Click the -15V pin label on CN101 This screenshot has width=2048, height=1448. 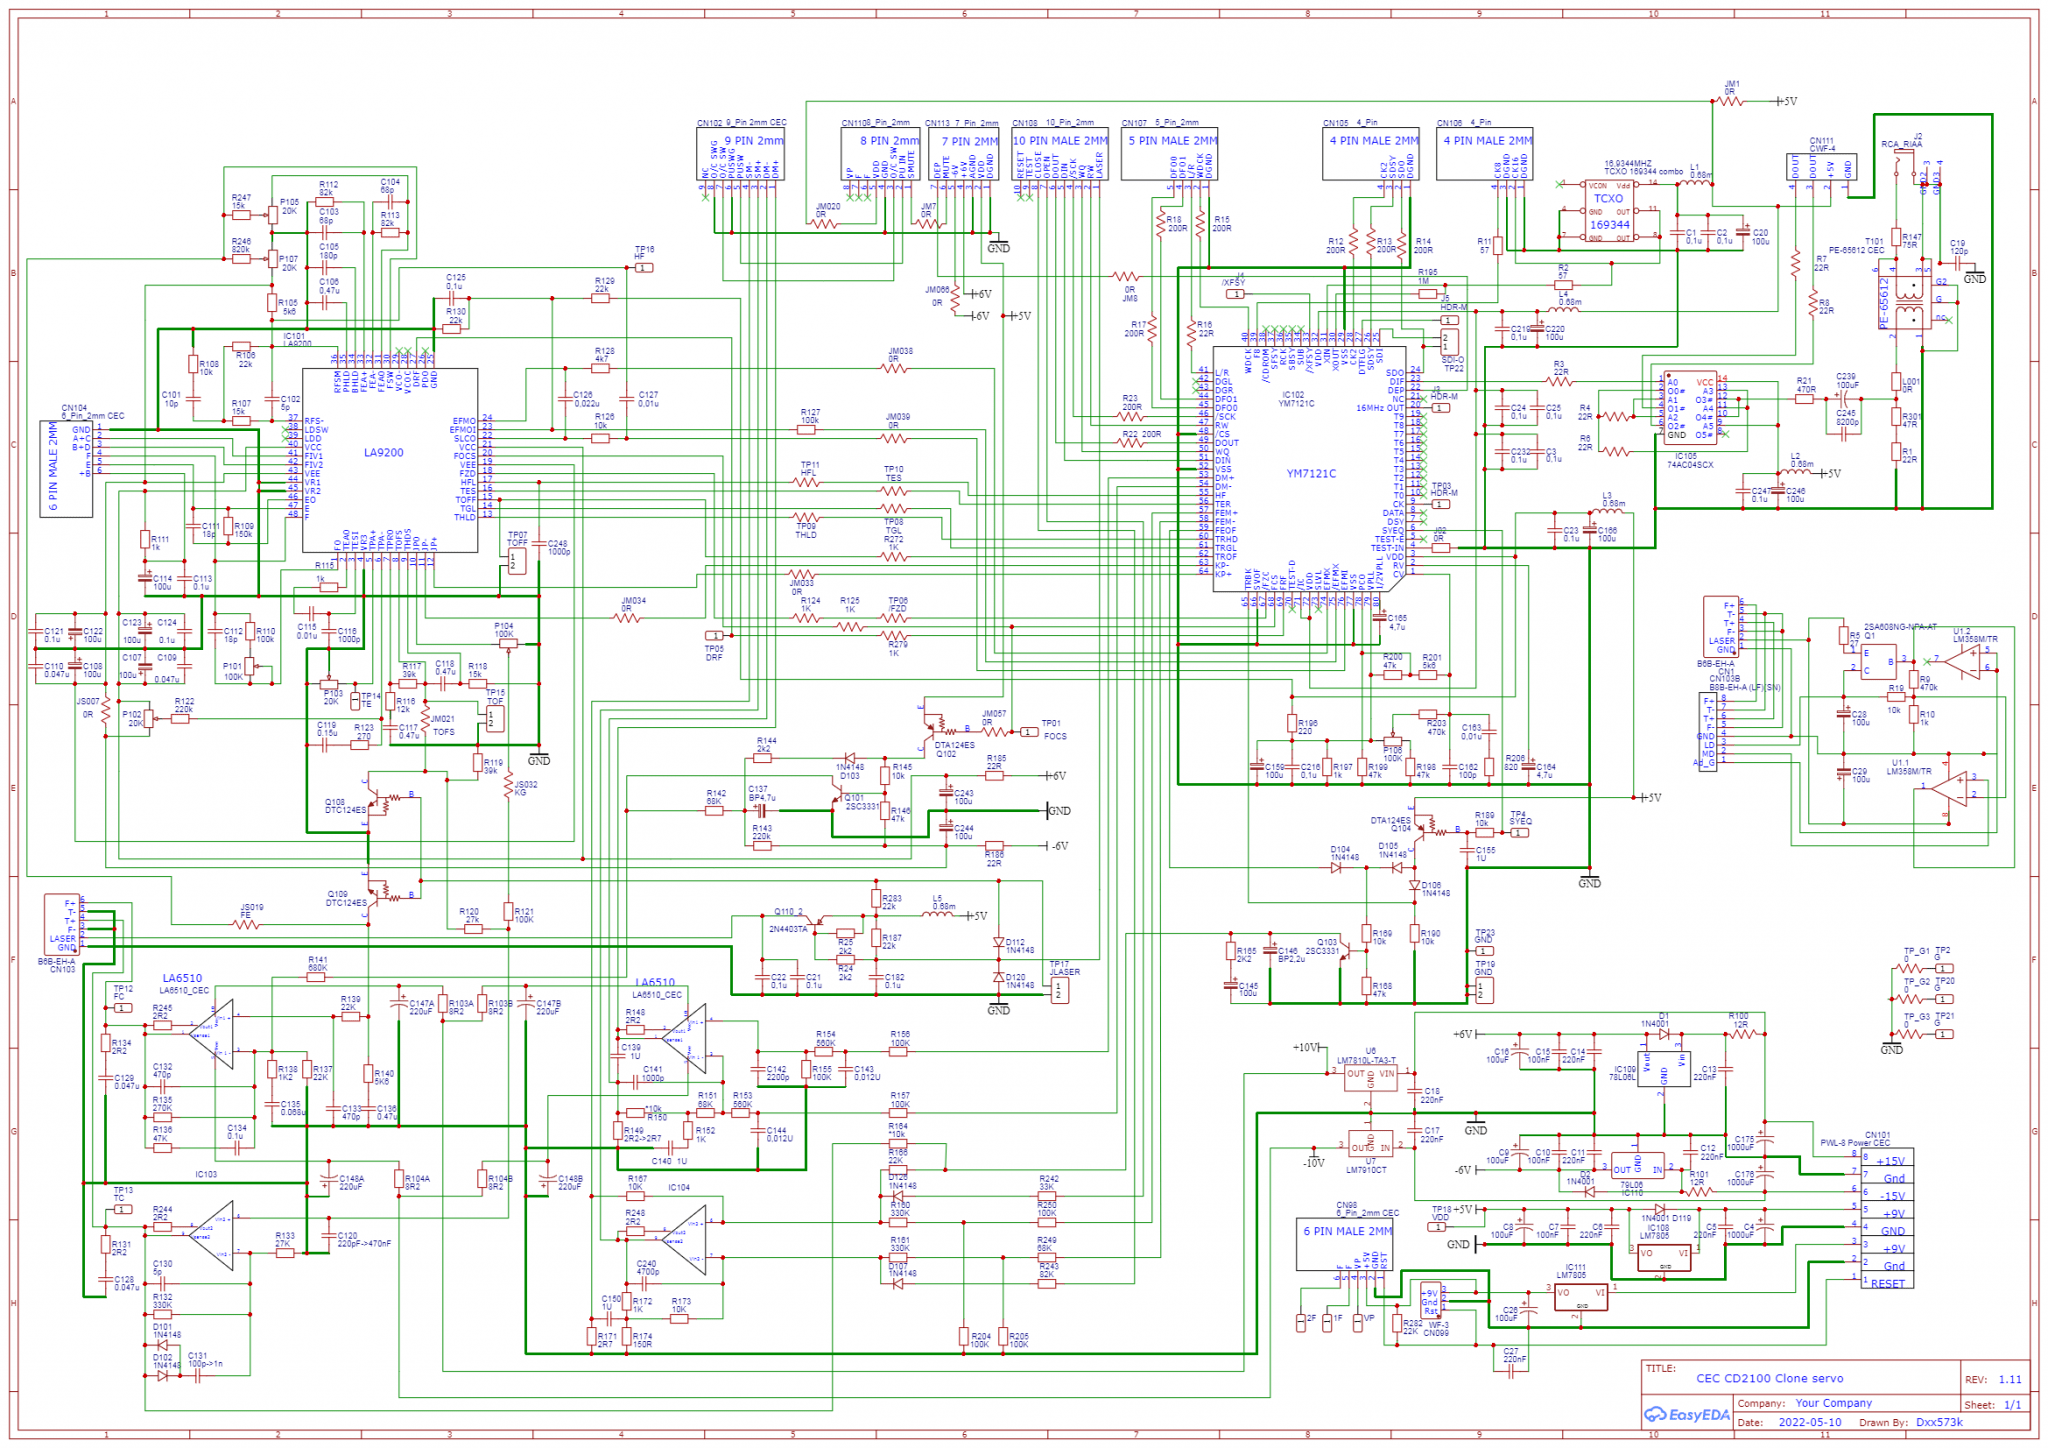pos(1891,1196)
